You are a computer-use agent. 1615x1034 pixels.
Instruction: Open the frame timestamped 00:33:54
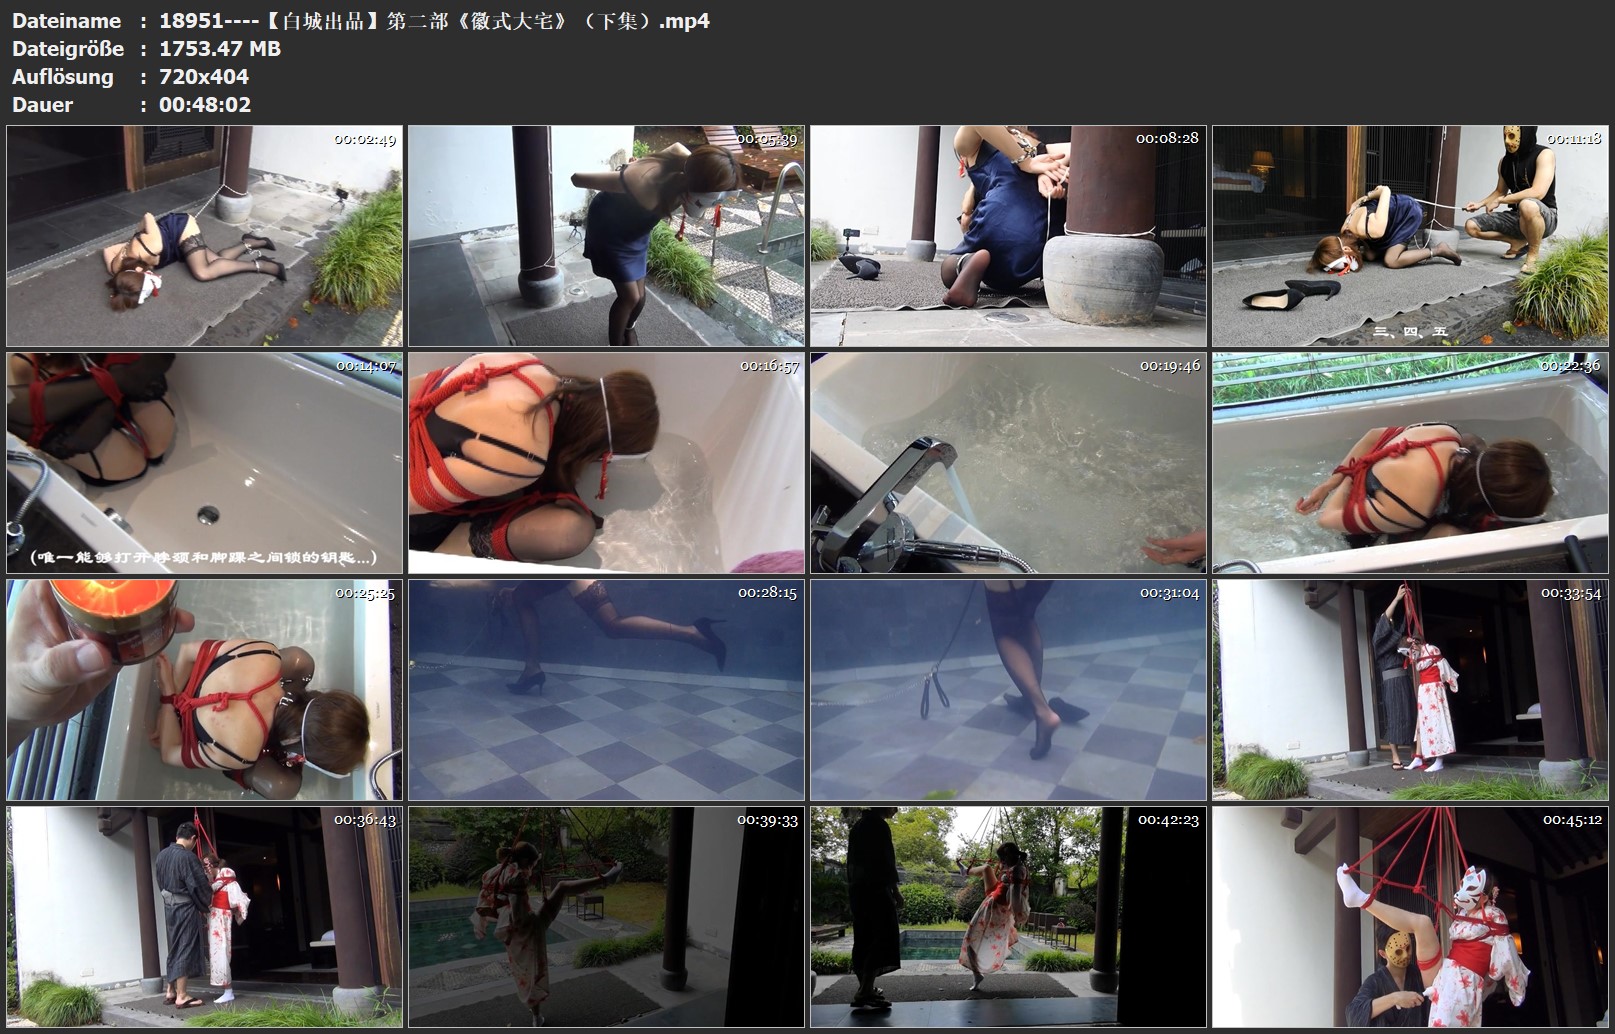tap(1410, 690)
